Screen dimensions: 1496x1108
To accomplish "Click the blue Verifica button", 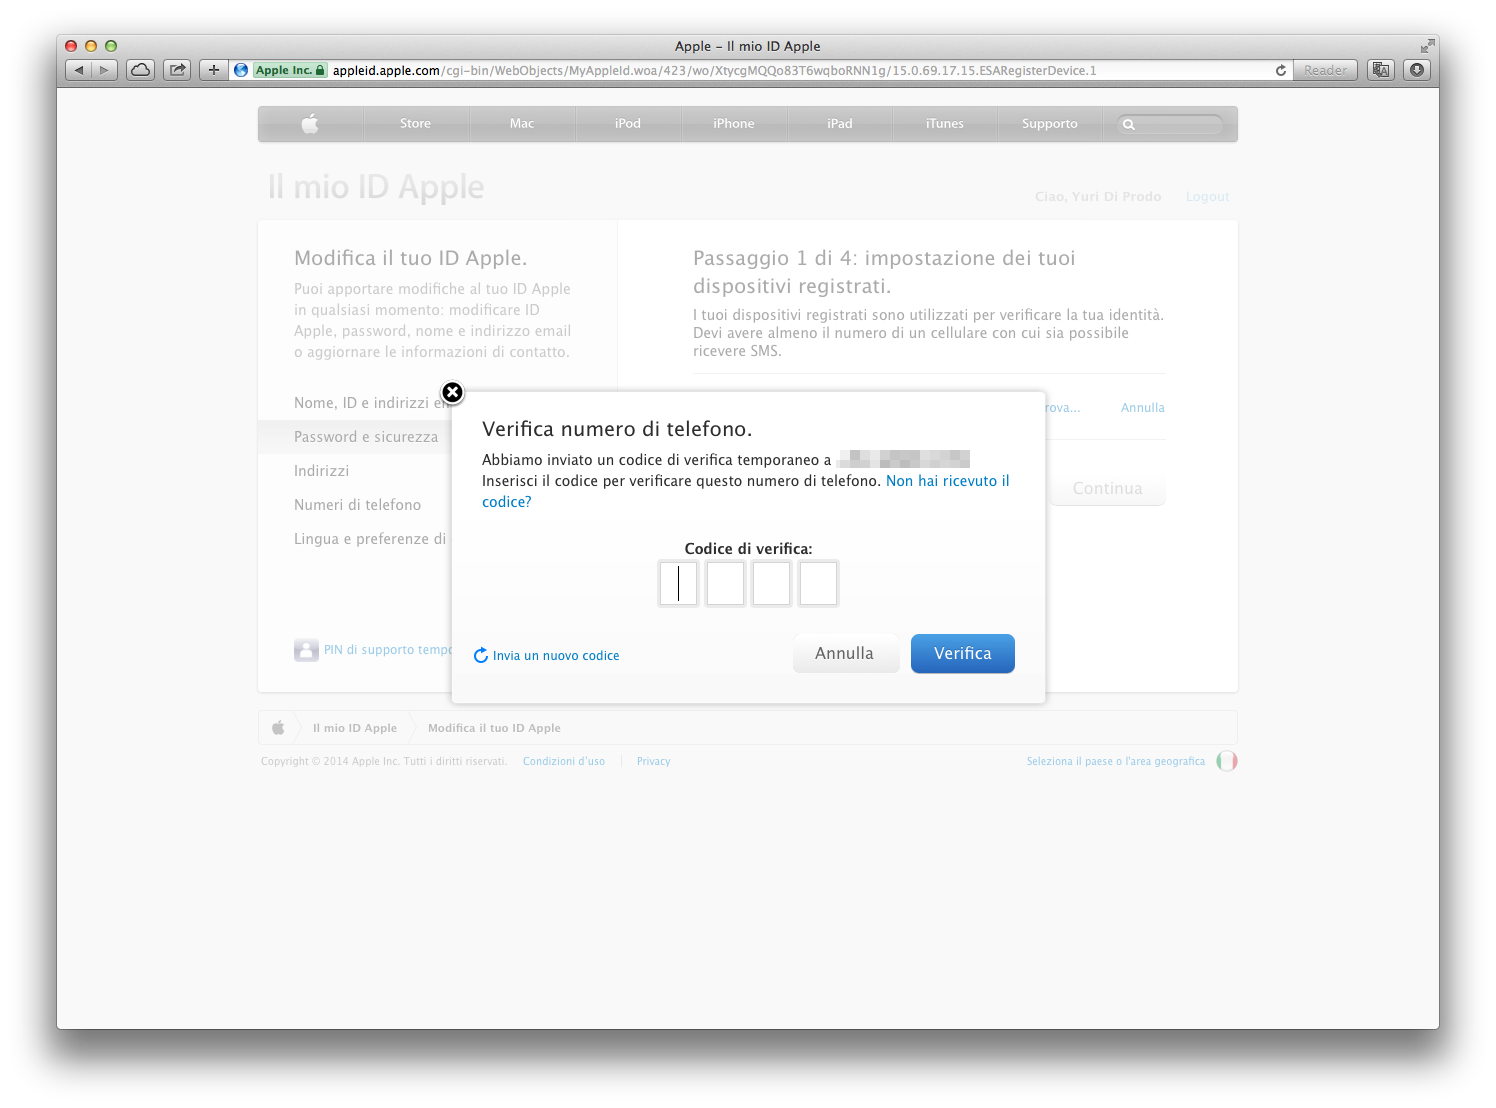I will [x=963, y=653].
